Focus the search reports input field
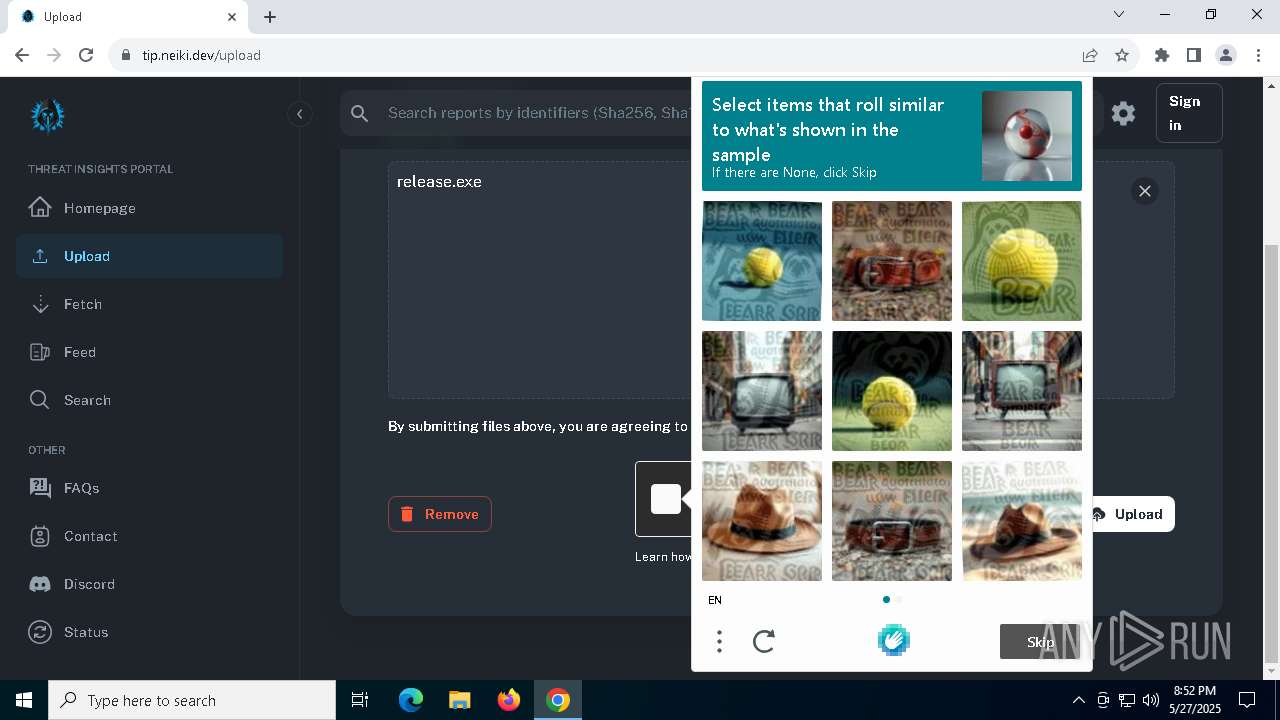 coord(538,113)
